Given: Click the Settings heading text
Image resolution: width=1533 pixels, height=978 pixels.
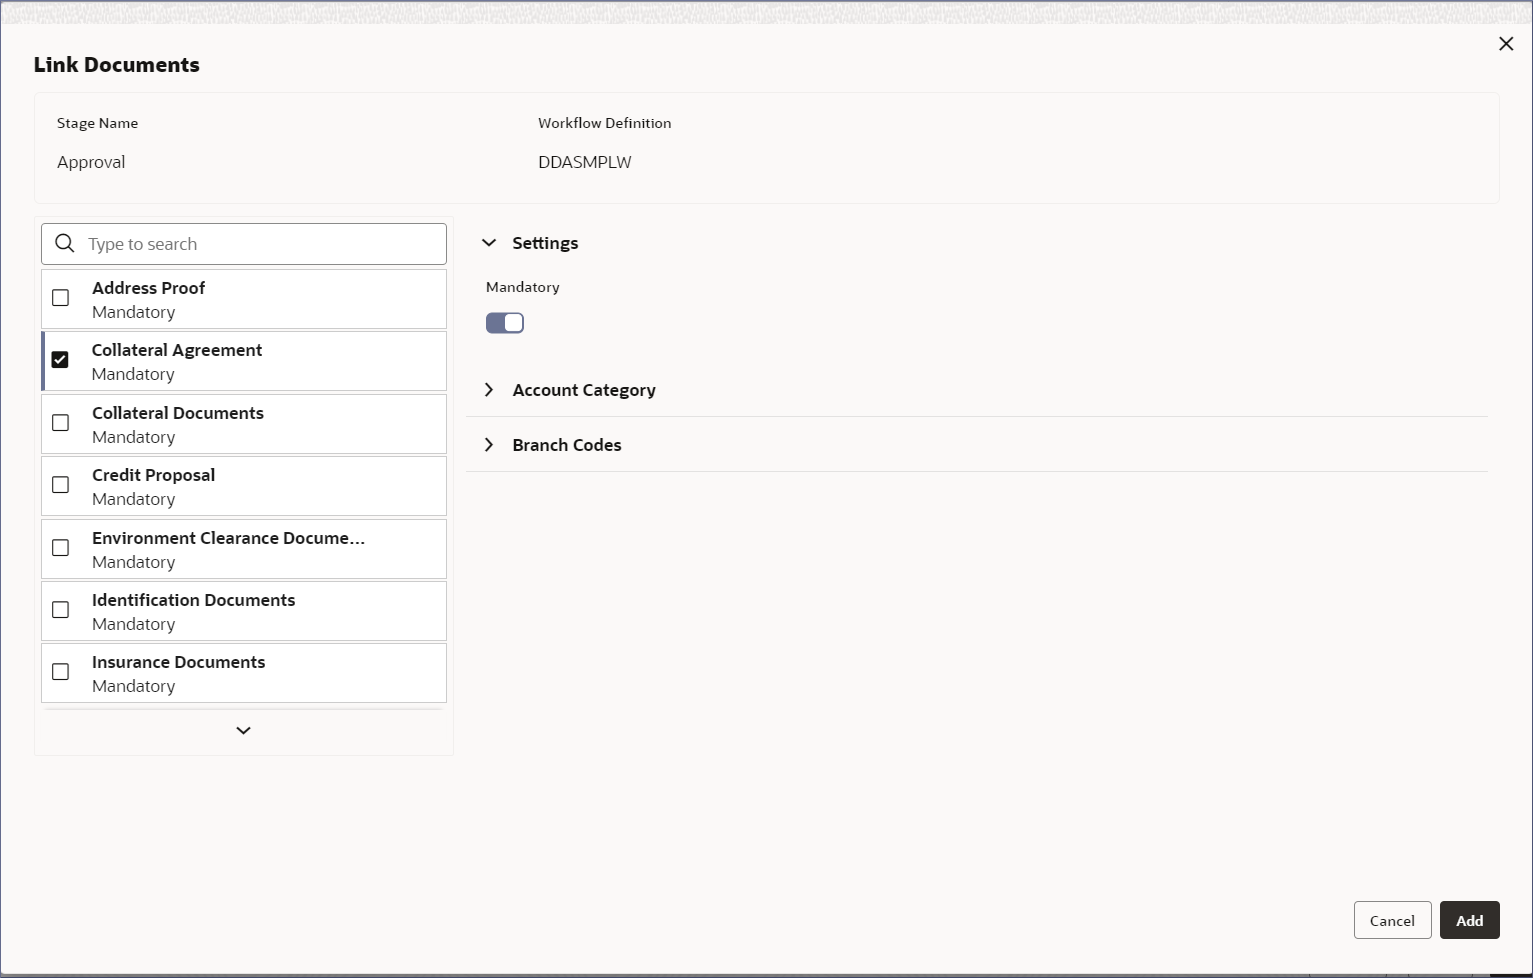Looking at the screenshot, I should click(545, 243).
